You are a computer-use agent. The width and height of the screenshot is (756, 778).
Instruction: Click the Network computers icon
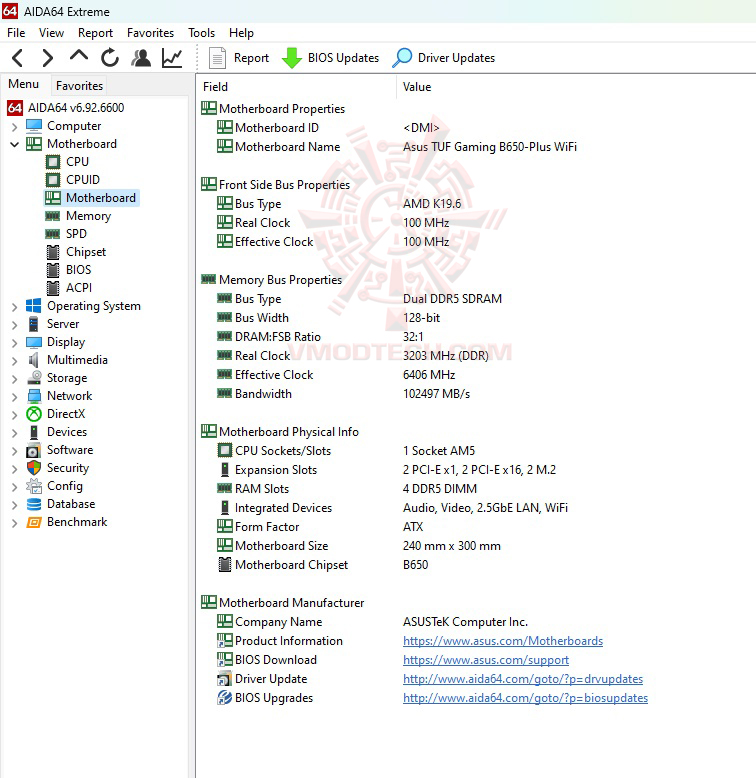pos(34,396)
